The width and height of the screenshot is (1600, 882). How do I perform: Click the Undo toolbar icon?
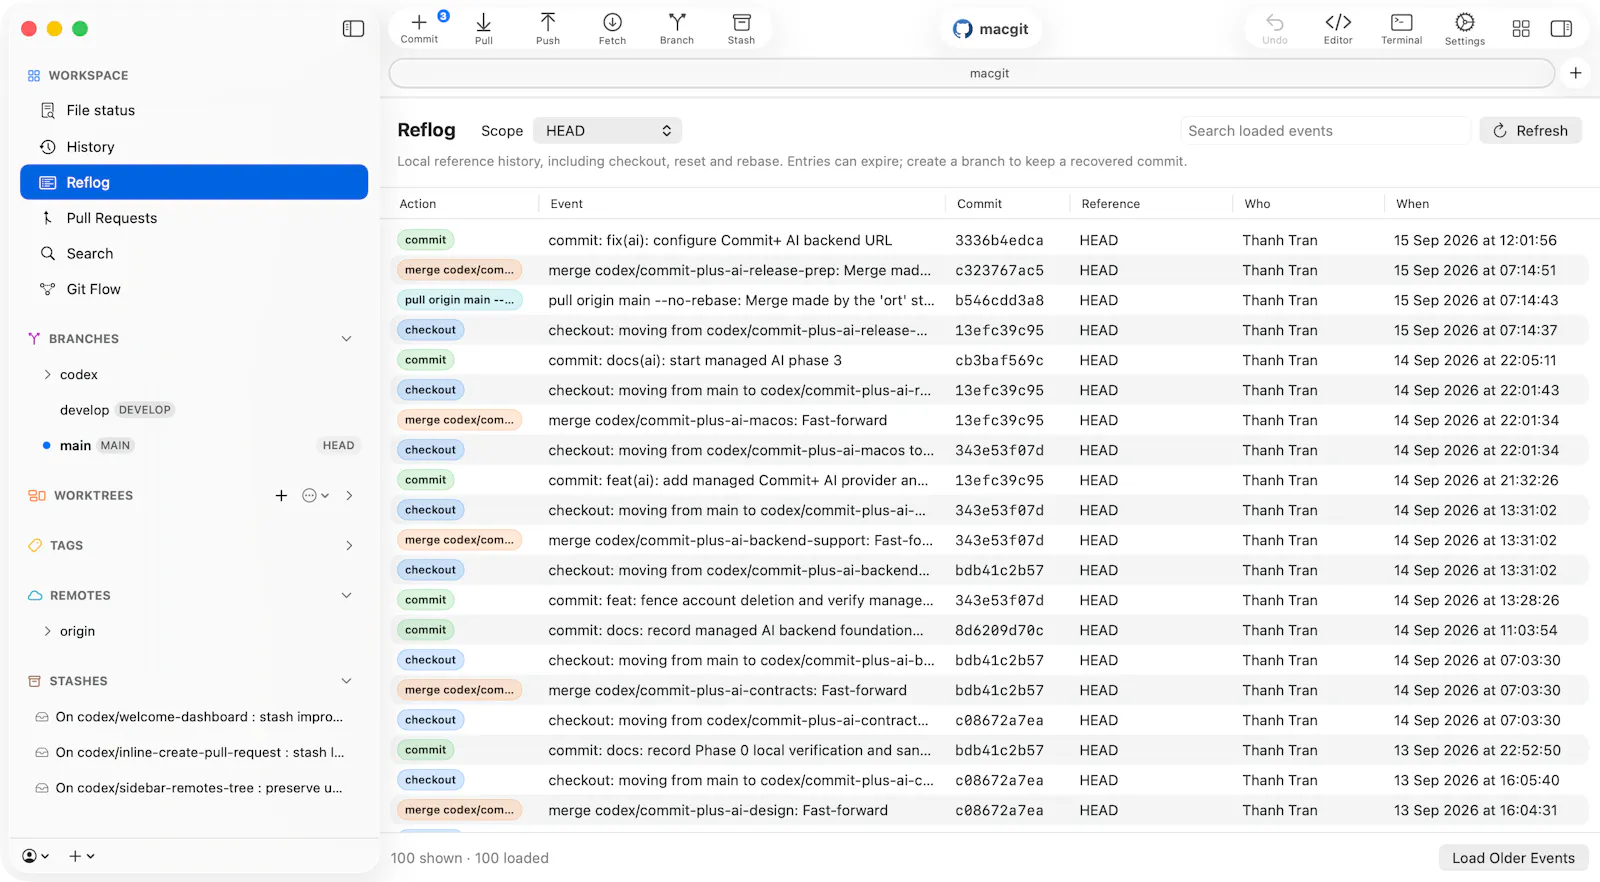click(1275, 28)
